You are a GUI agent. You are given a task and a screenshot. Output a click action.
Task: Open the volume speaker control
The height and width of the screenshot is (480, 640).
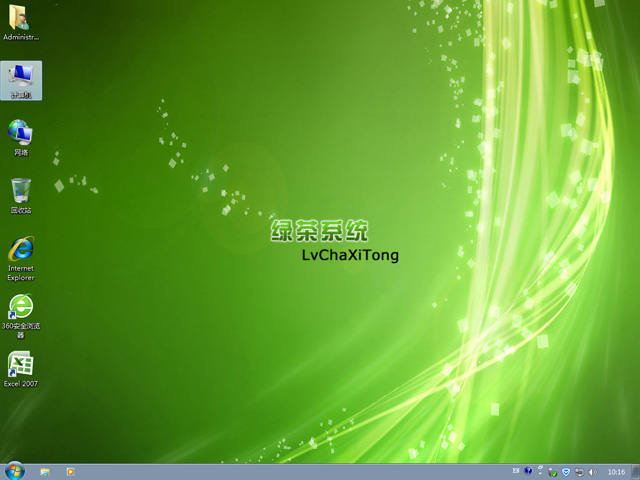[x=591, y=471]
